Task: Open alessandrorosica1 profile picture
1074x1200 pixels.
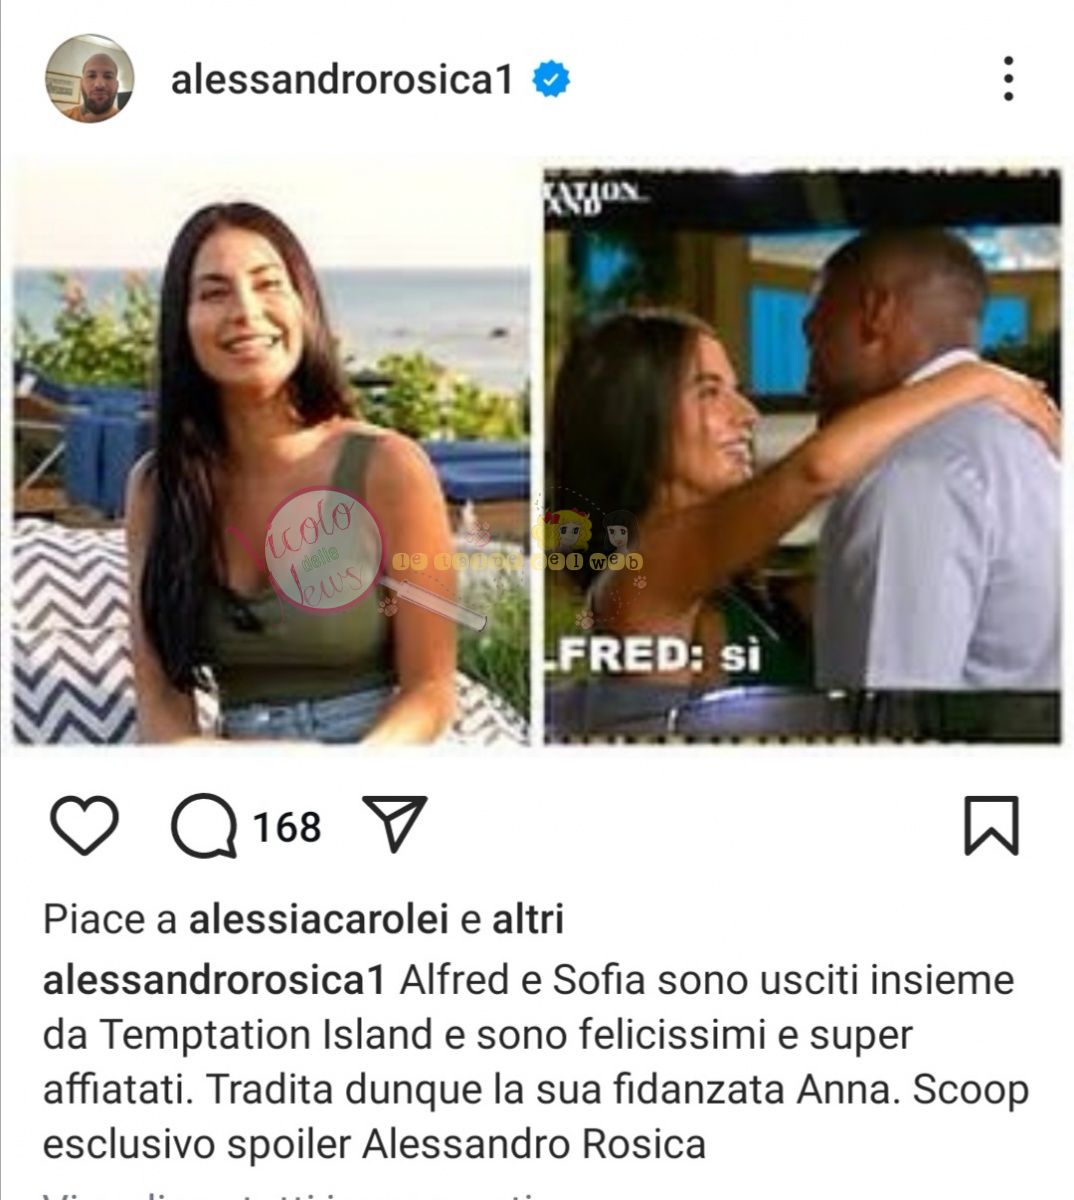Action: coord(90,78)
